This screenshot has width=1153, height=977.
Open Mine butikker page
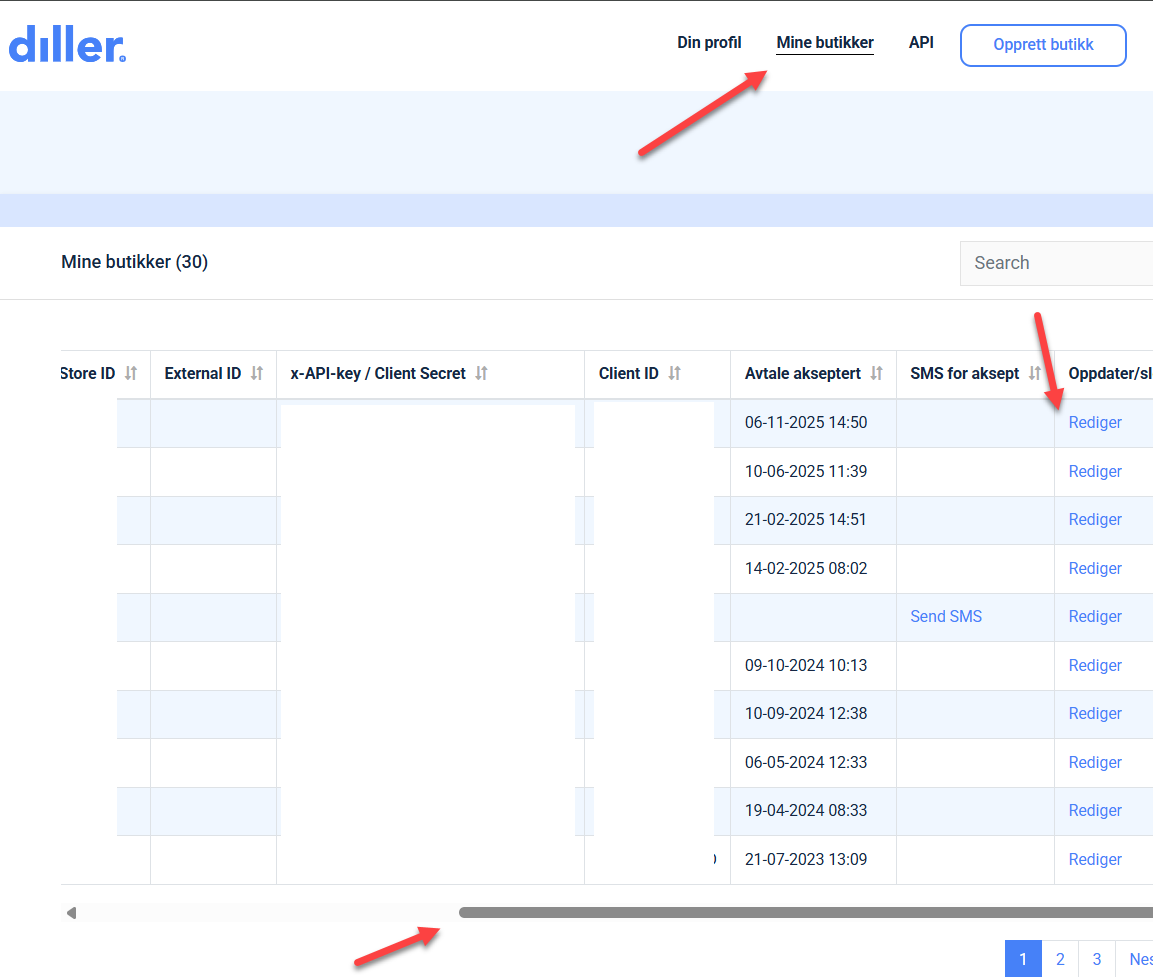coord(825,43)
